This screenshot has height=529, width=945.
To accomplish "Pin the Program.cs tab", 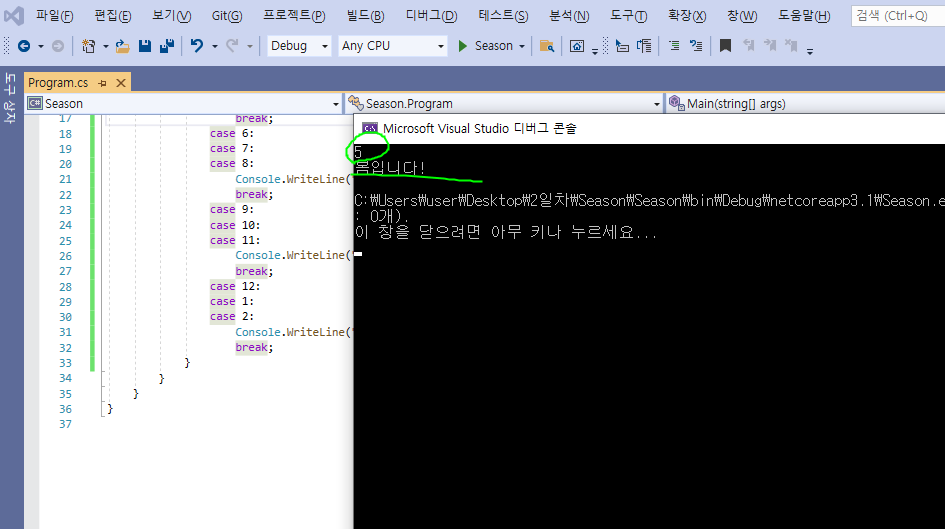I will coord(102,83).
